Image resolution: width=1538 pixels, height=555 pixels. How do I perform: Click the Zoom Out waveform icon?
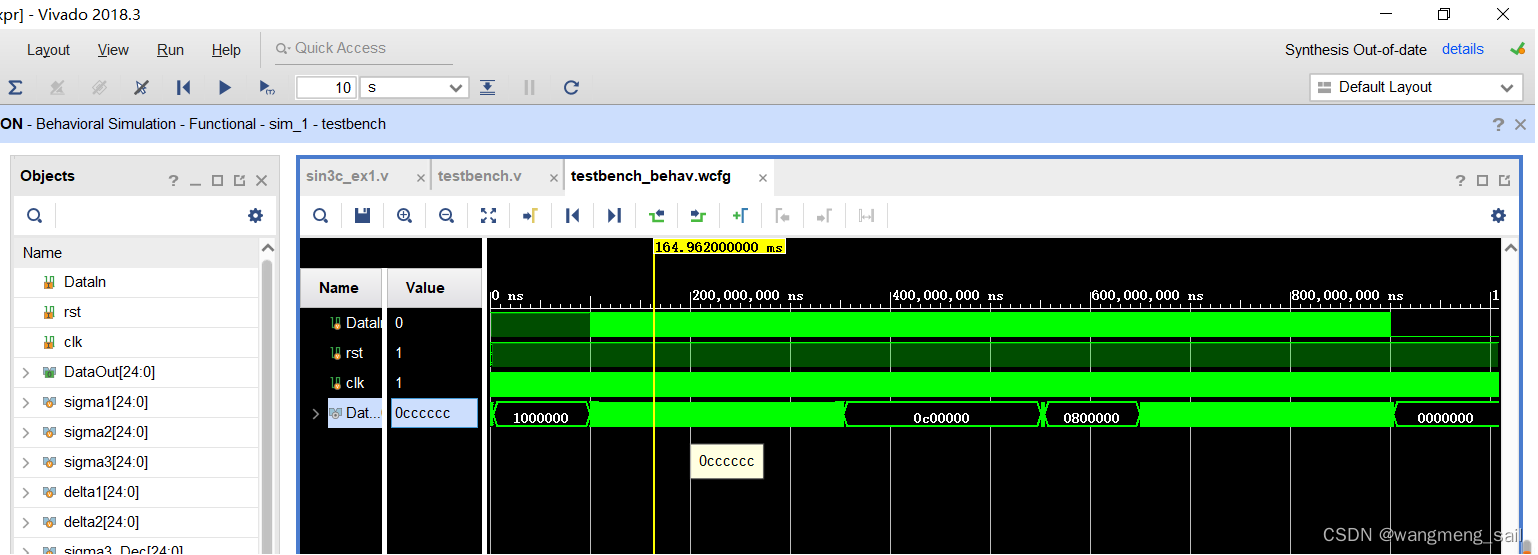coord(446,215)
